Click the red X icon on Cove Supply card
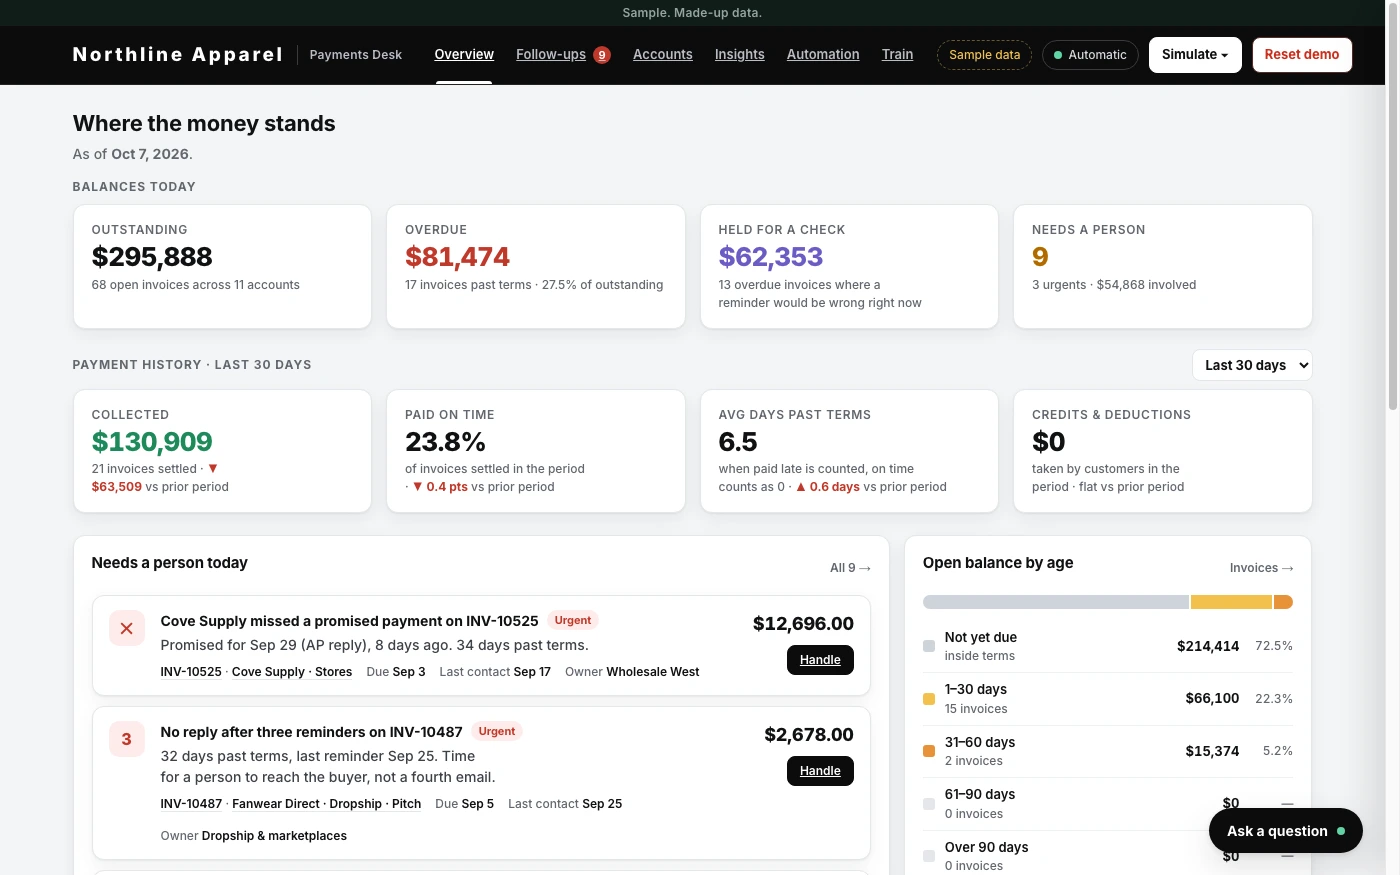1400x875 pixels. point(127,628)
